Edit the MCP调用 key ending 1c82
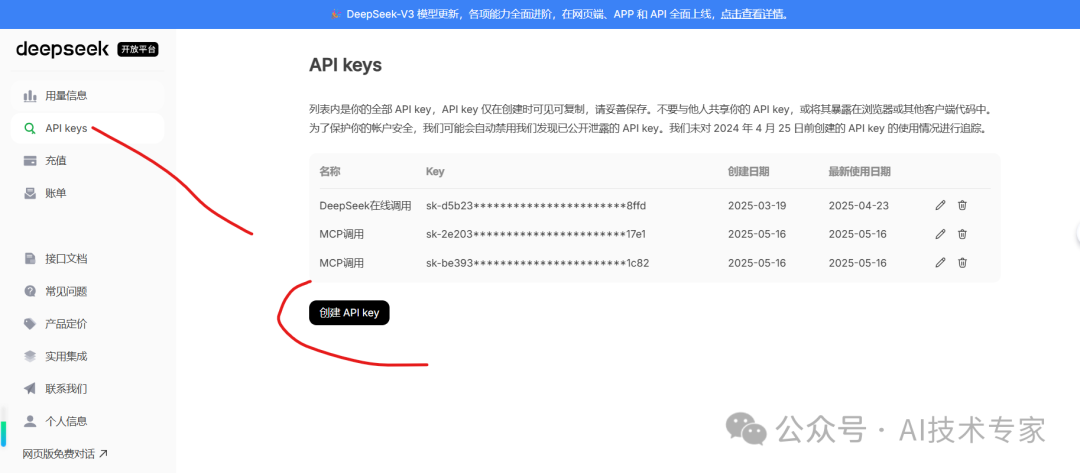1080x473 pixels. [x=940, y=262]
